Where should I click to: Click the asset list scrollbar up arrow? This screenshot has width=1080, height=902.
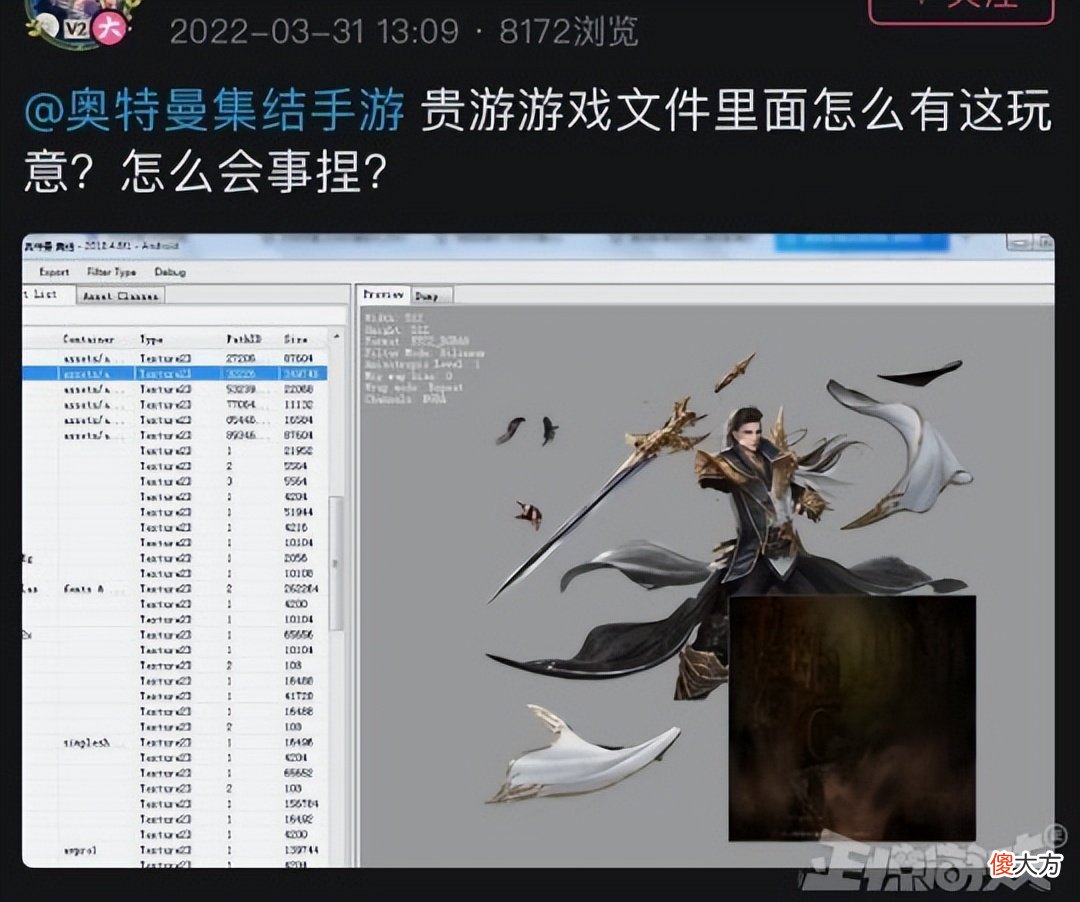coord(336,337)
